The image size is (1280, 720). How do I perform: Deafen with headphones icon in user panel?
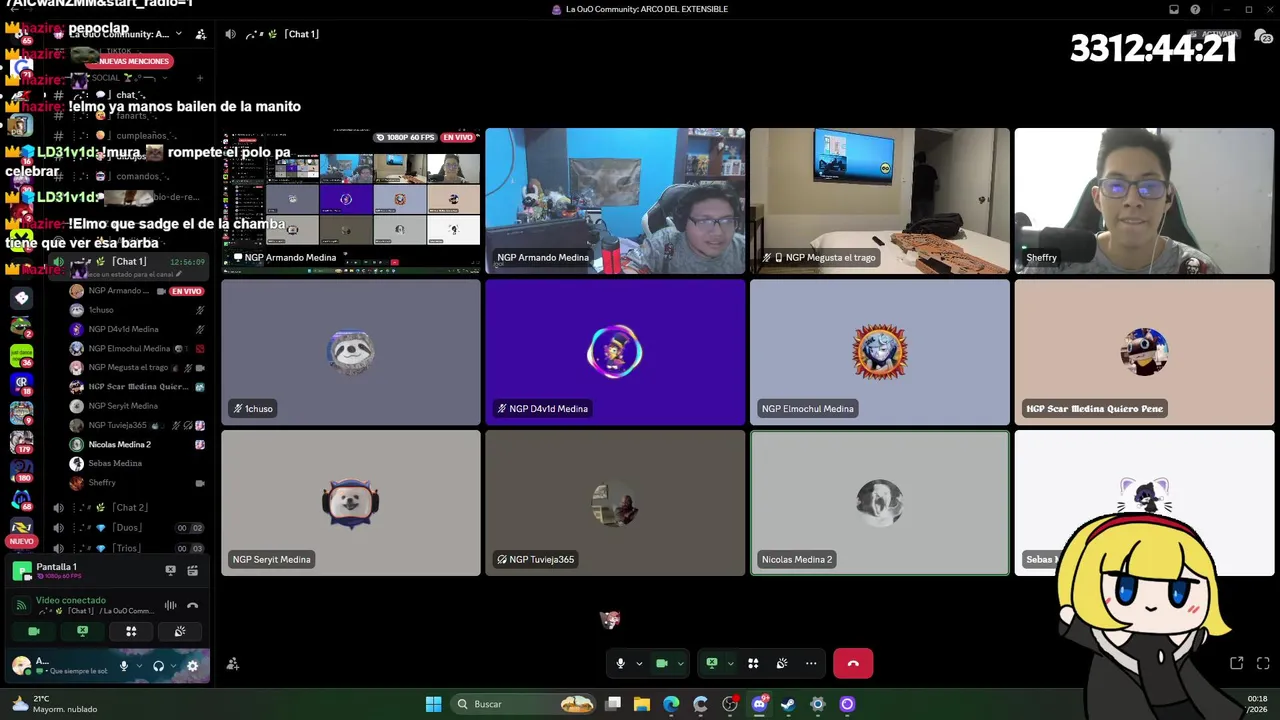158,665
